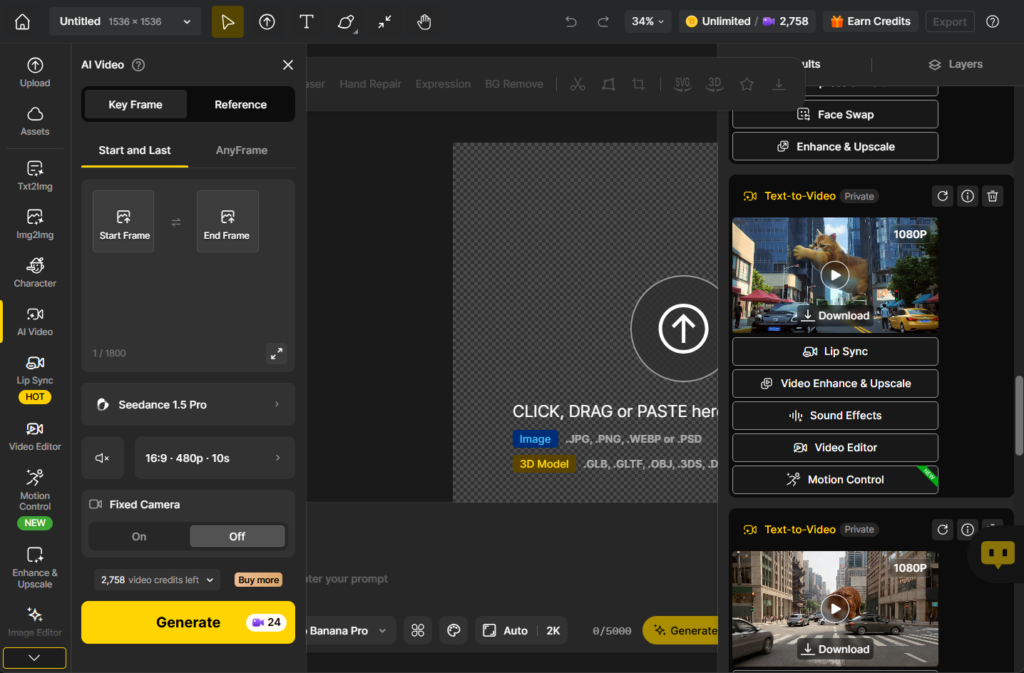Click the Undo arrow icon

coord(571,22)
